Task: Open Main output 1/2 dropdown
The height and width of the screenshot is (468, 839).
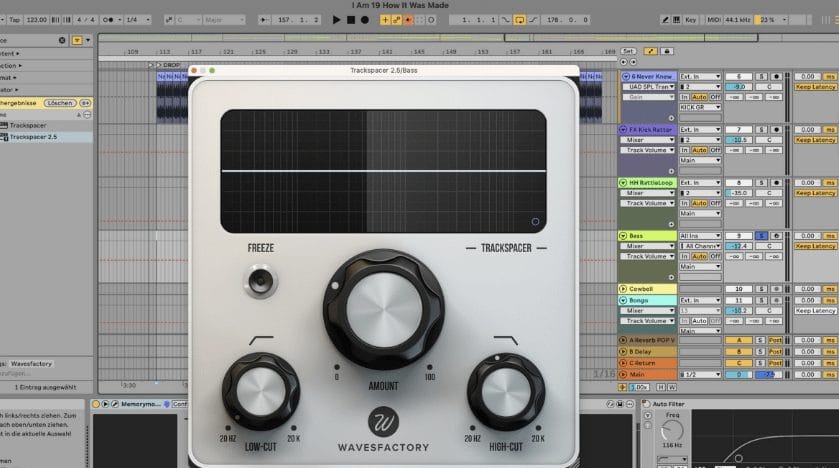Action: pos(700,374)
